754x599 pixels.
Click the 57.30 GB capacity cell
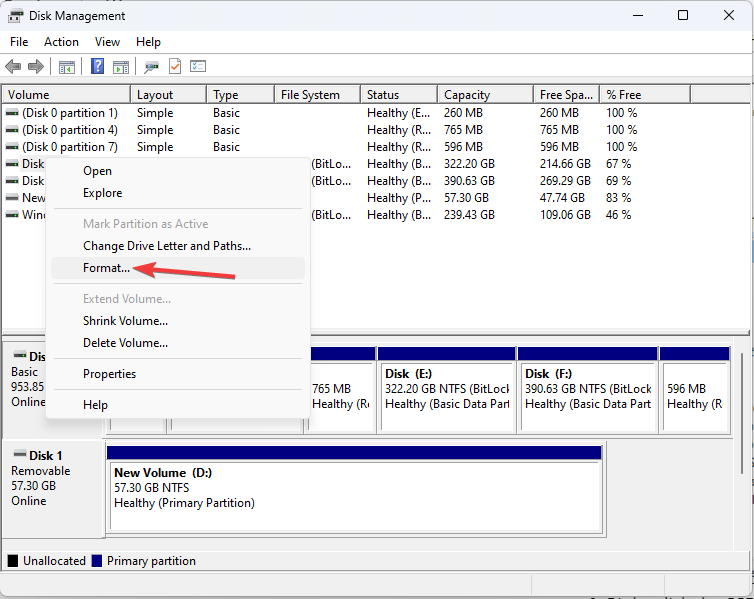465,198
